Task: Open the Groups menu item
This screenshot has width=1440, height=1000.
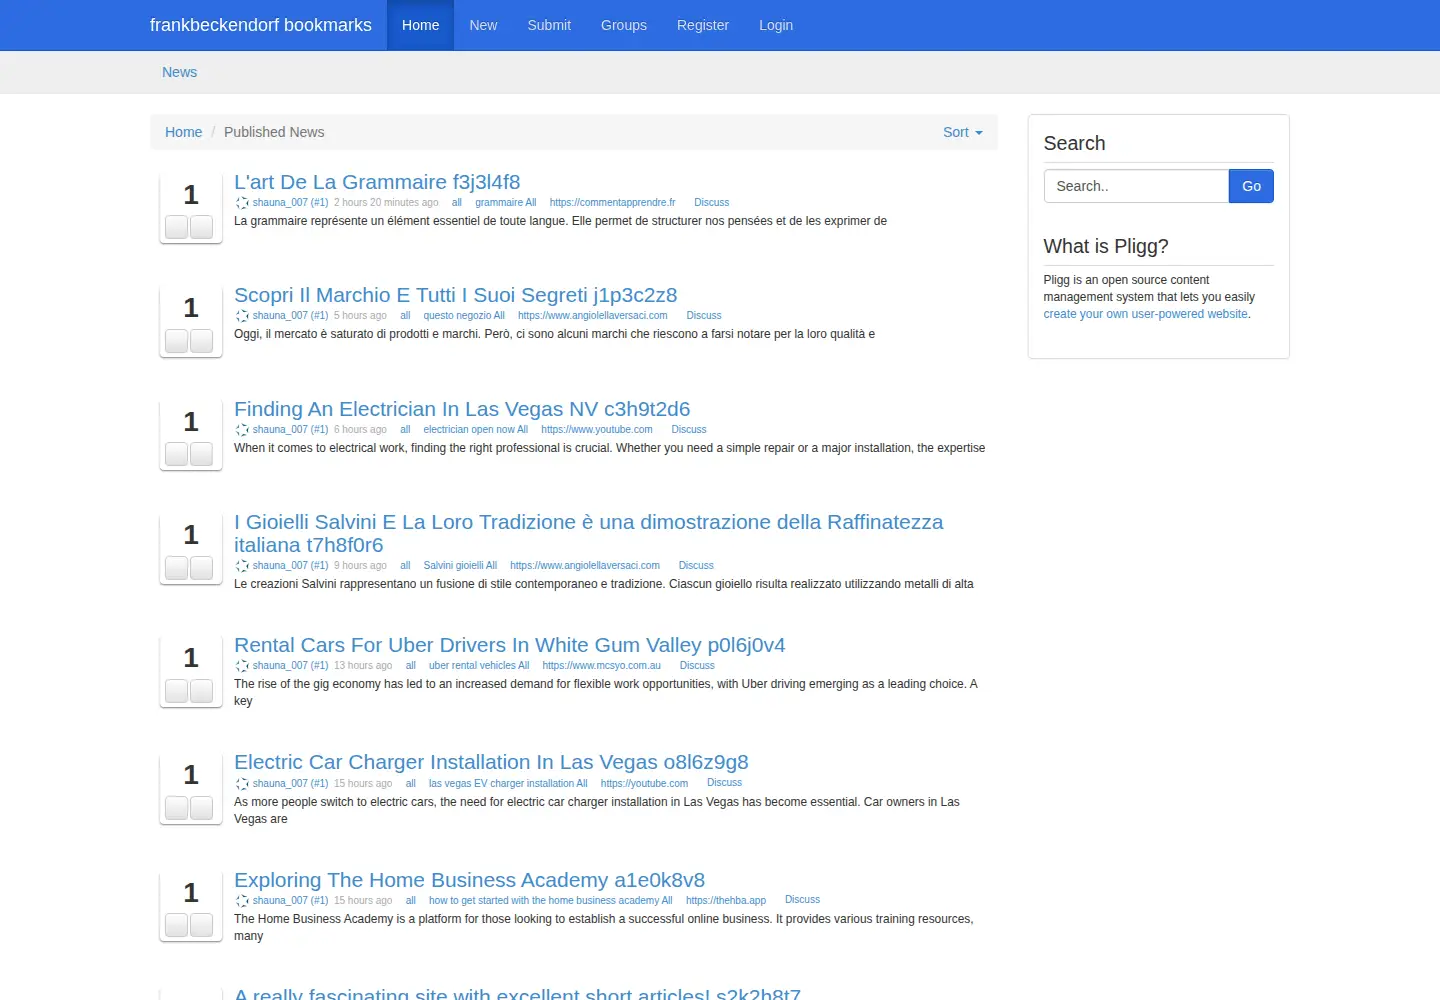Action: (624, 25)
